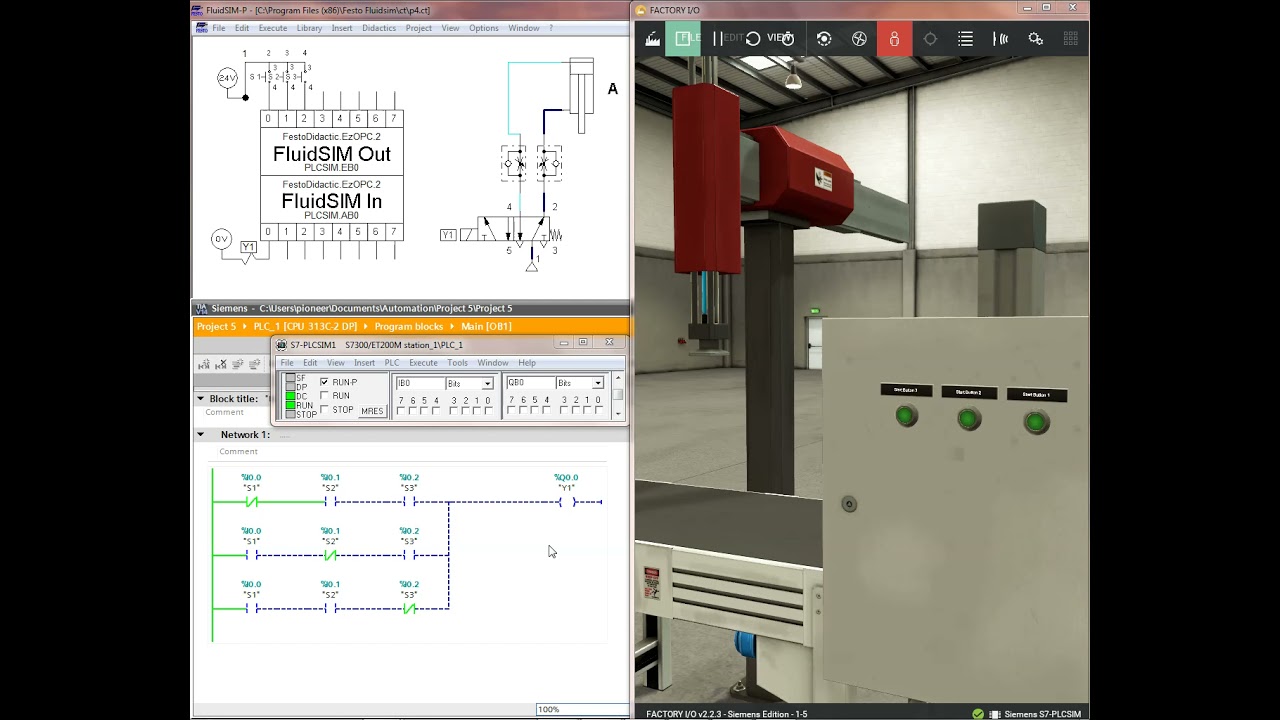The height and width of the screenshot is (720, 1280).
Task: Click the circular reset arrow icon in Factory I/O
Action: point(753,39)
